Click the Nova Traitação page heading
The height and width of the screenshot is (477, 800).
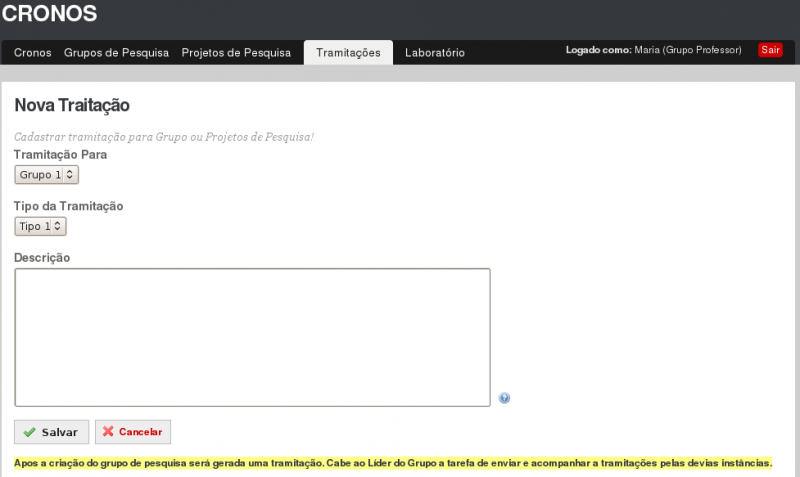(x=72, y=105)
